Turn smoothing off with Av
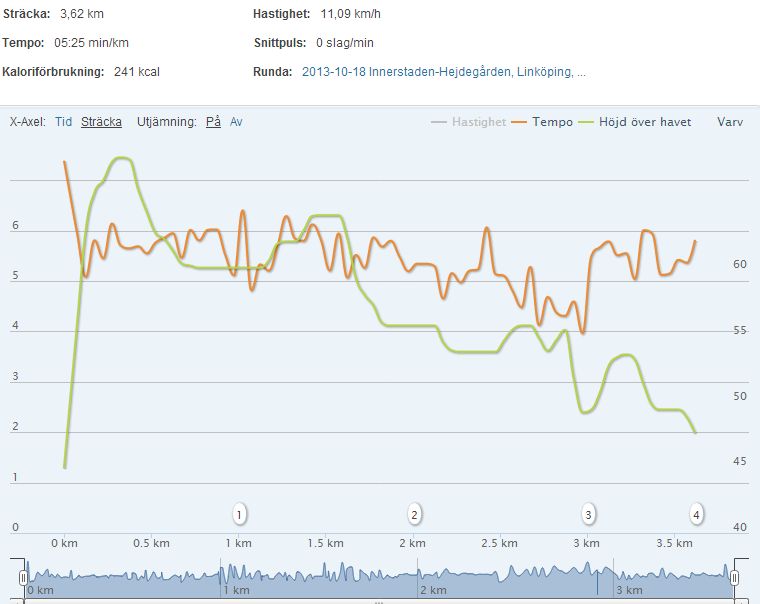Screen dimensions: 760x604 coord(236,122)
